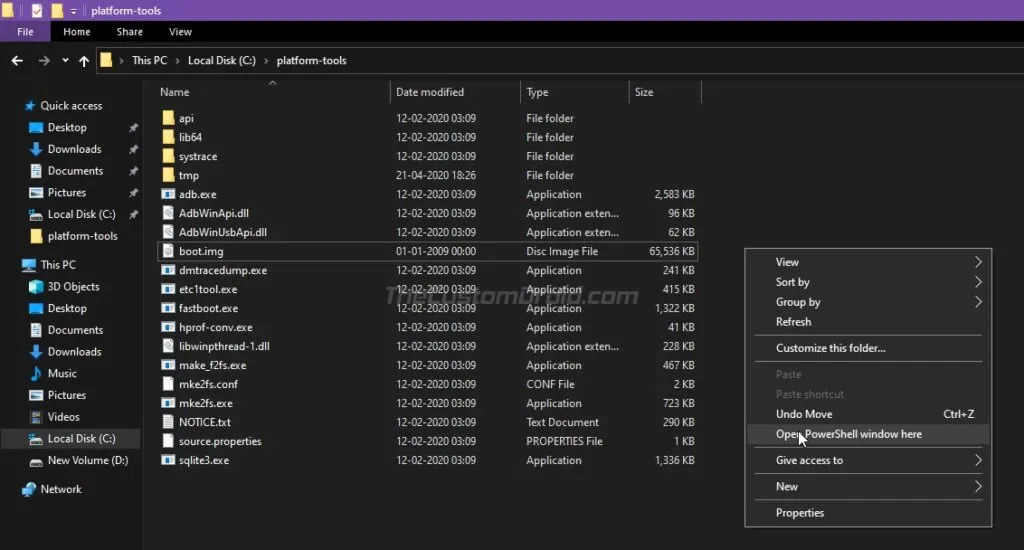Image resolution: width=1024 pixels, height=550 pixels.
Task: Click the adb.exe application icon
Action: pos(168,194)
